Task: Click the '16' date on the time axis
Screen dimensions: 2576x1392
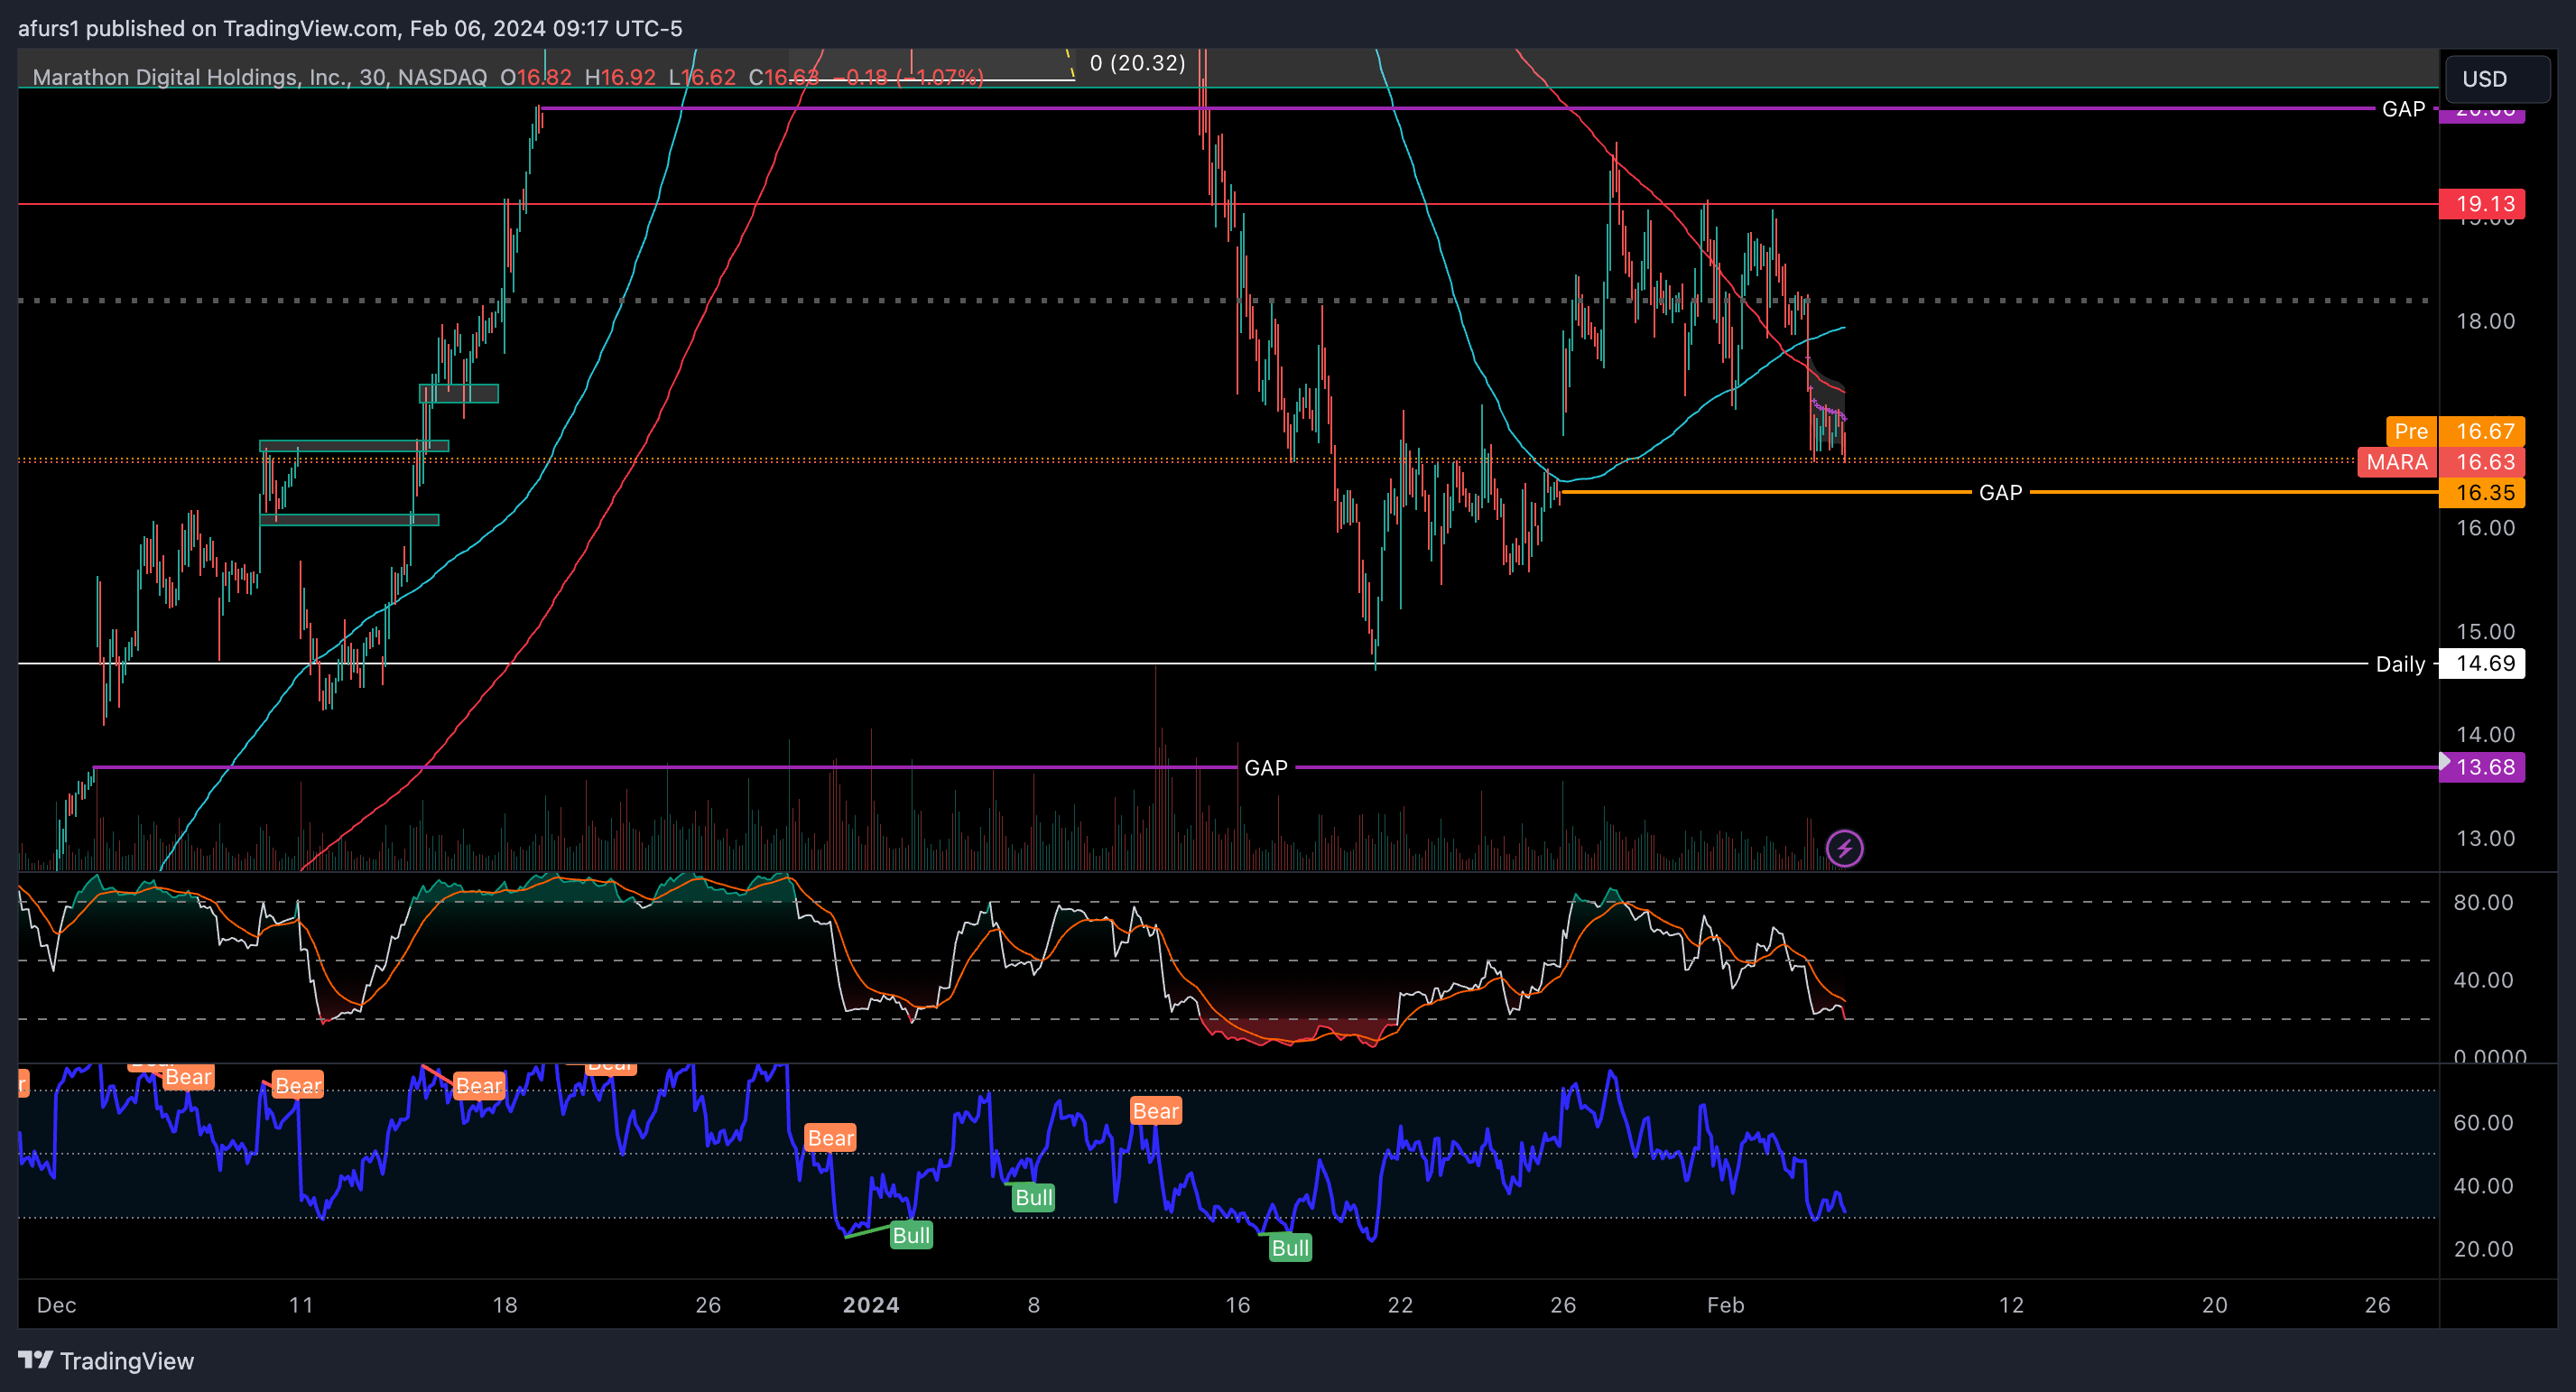Action: 1238,1305
